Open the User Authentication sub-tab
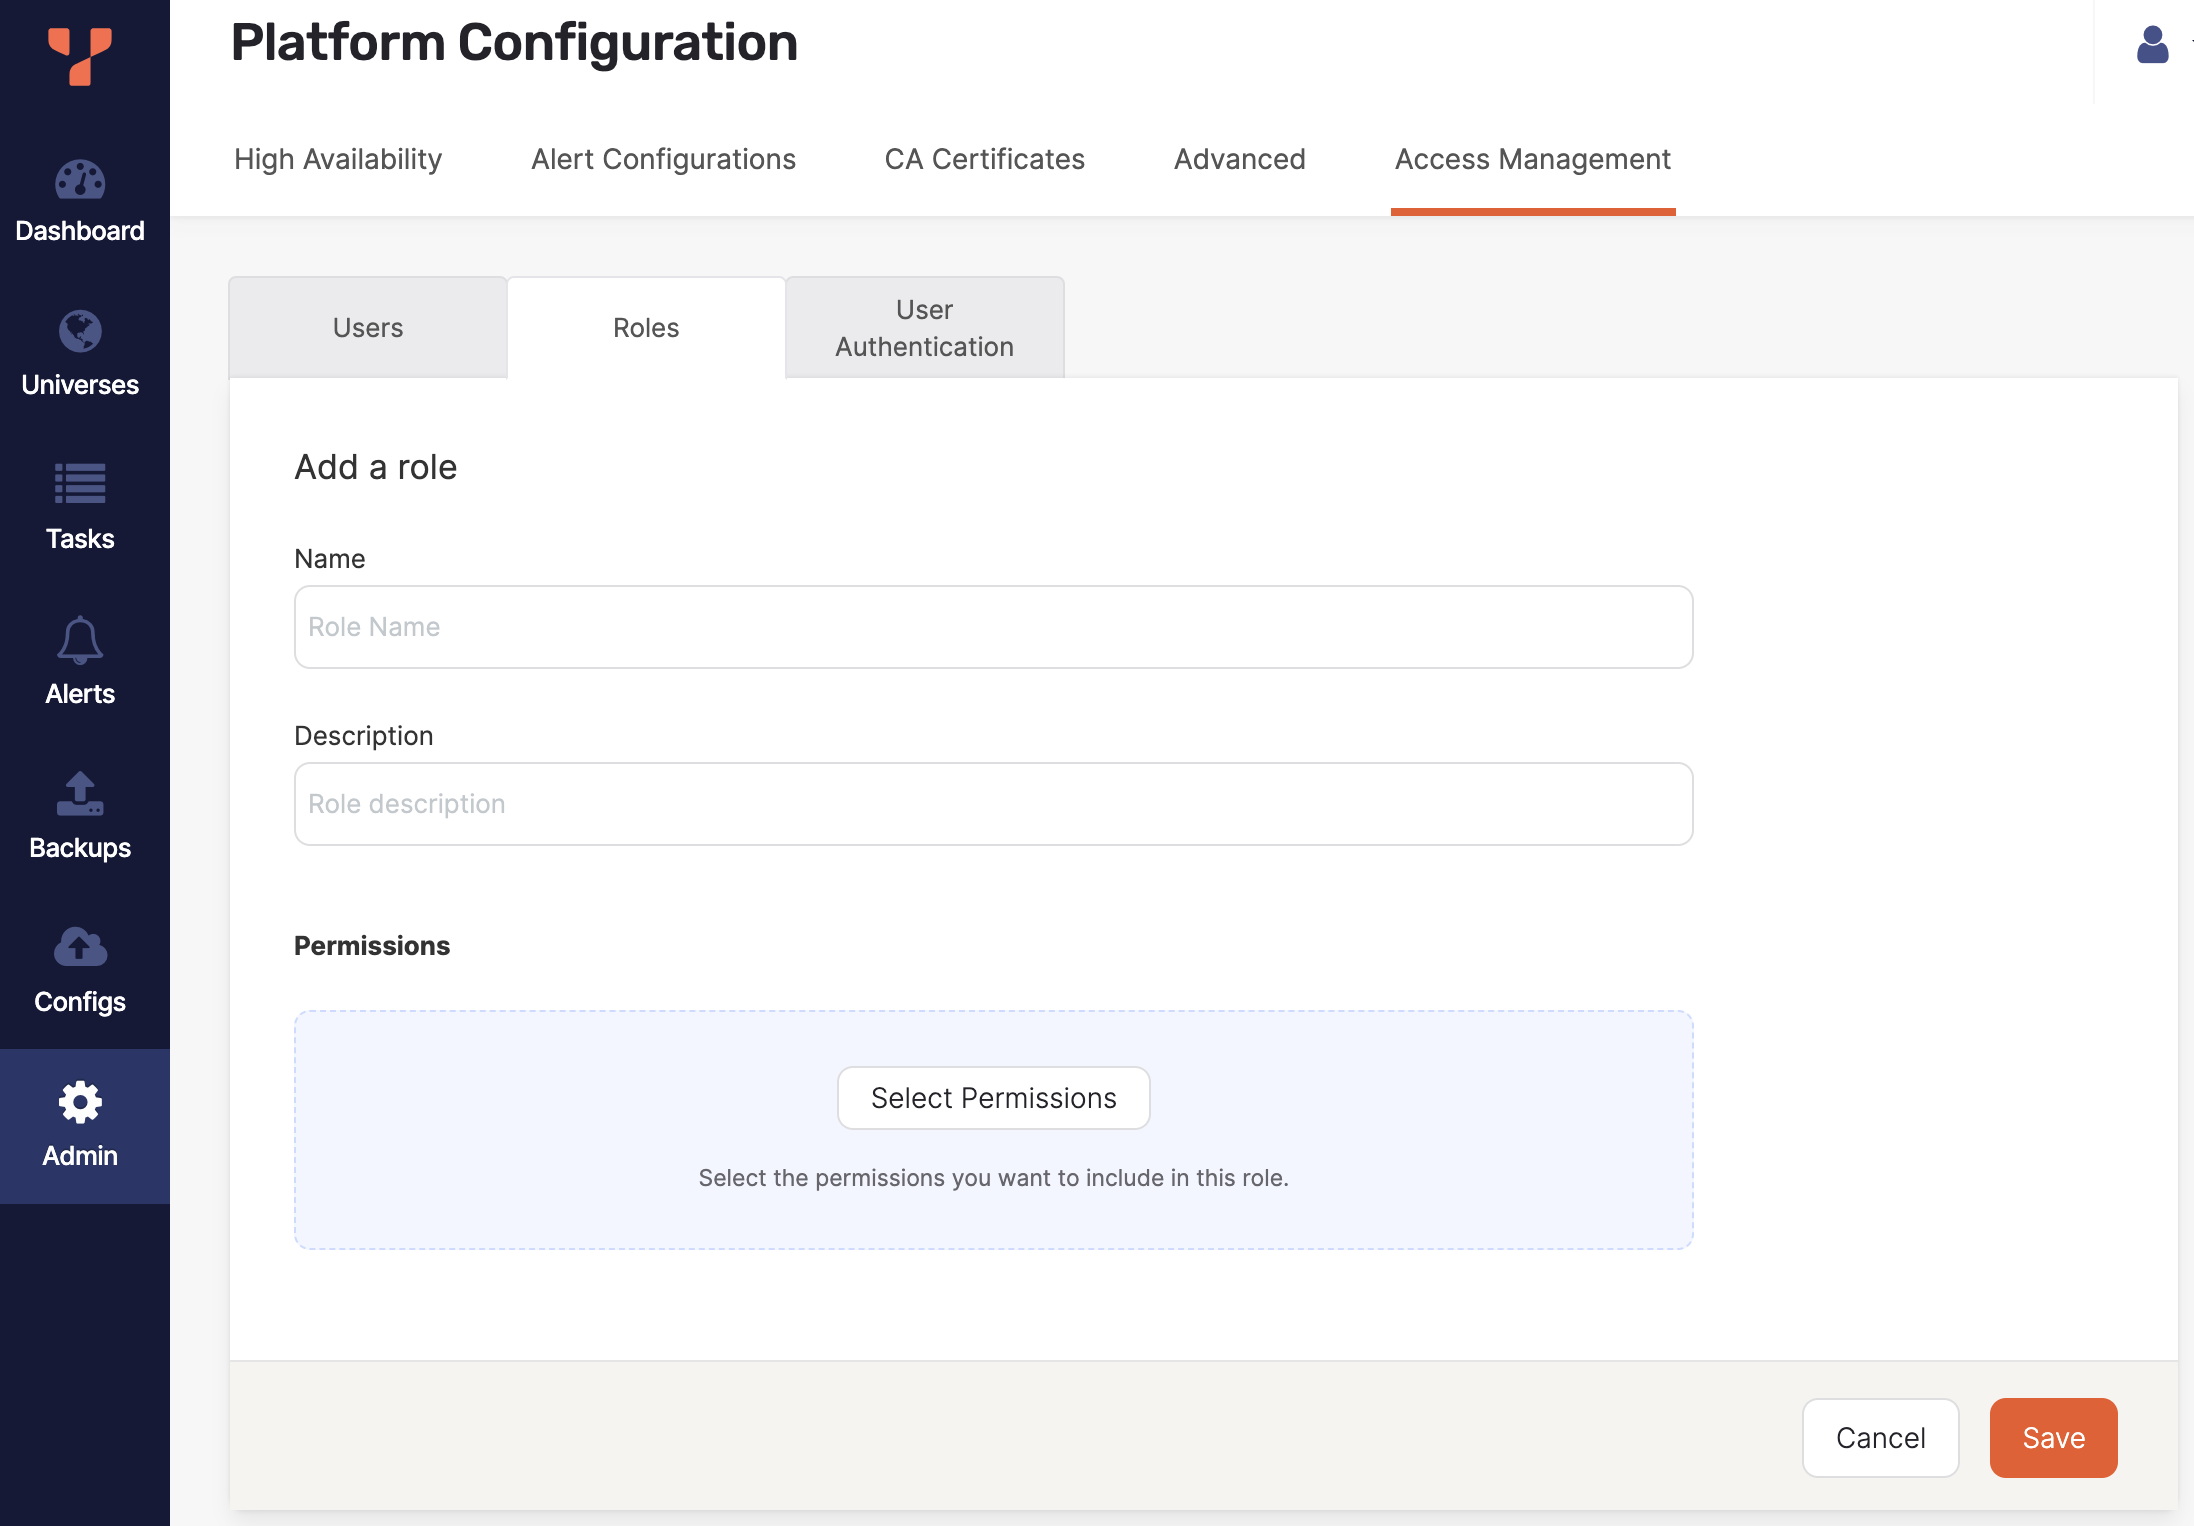The width and height of the screenshot is (2194, 1526). pos(924,328)
